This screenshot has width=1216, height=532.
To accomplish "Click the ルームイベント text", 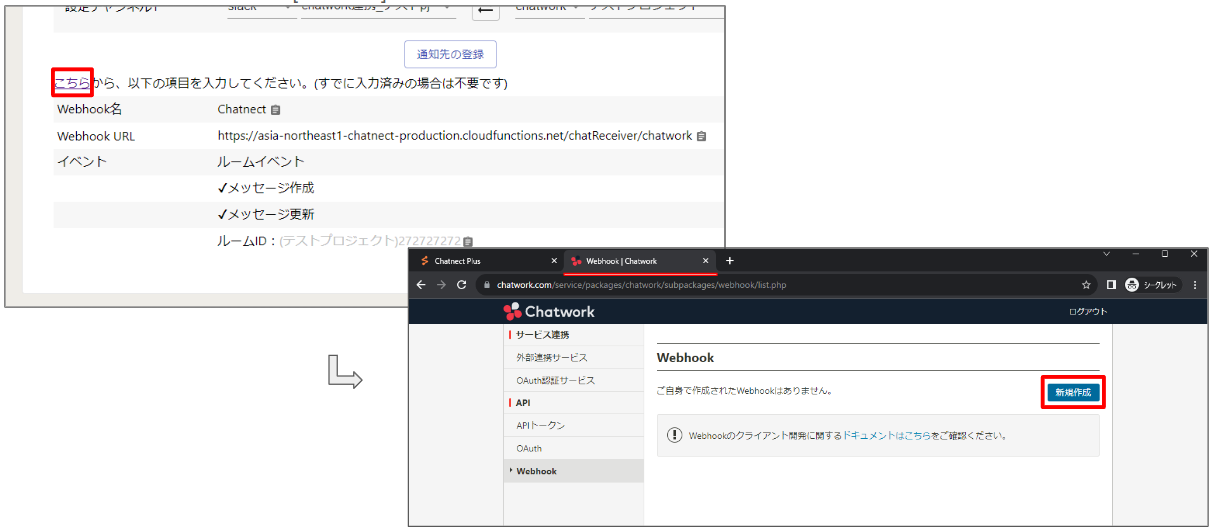I will pos(261,161).
